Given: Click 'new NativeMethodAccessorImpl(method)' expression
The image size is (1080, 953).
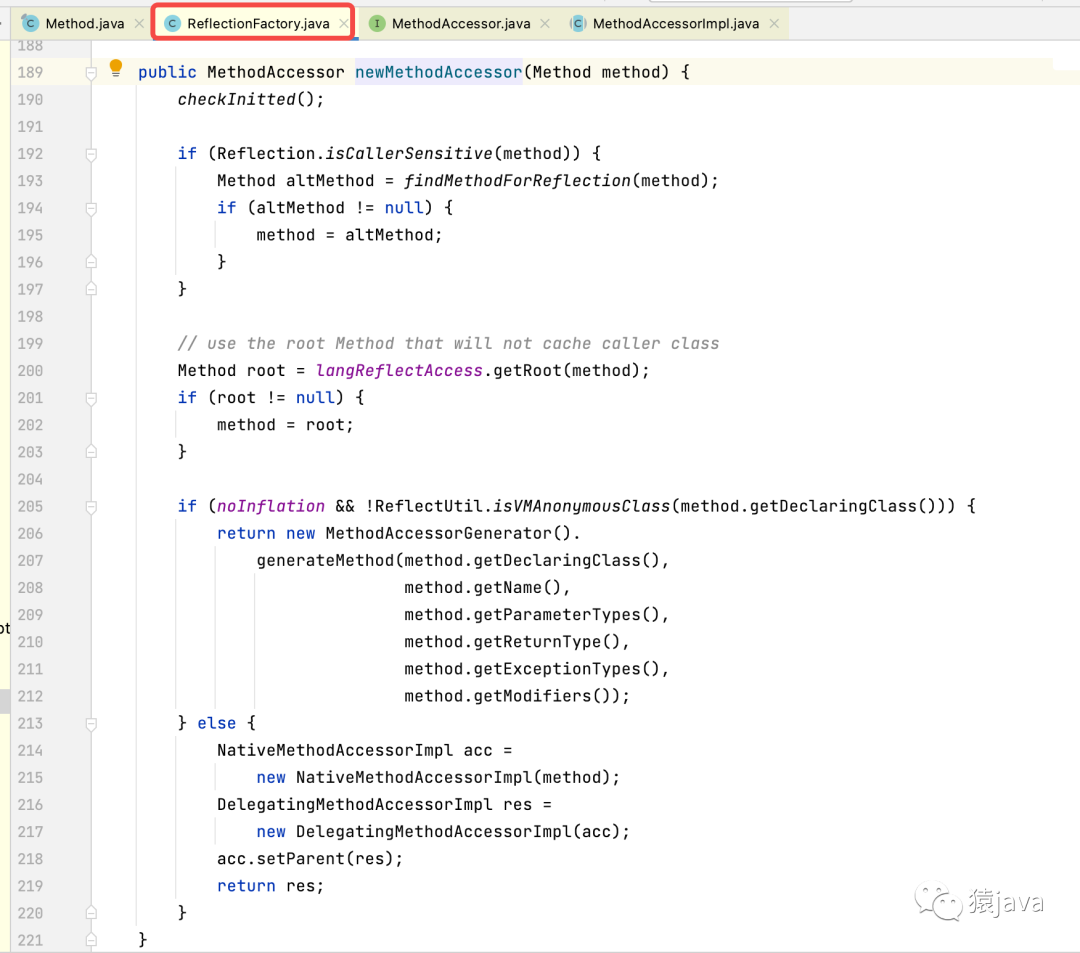Looking at the screenshot, I should point(433,777).
